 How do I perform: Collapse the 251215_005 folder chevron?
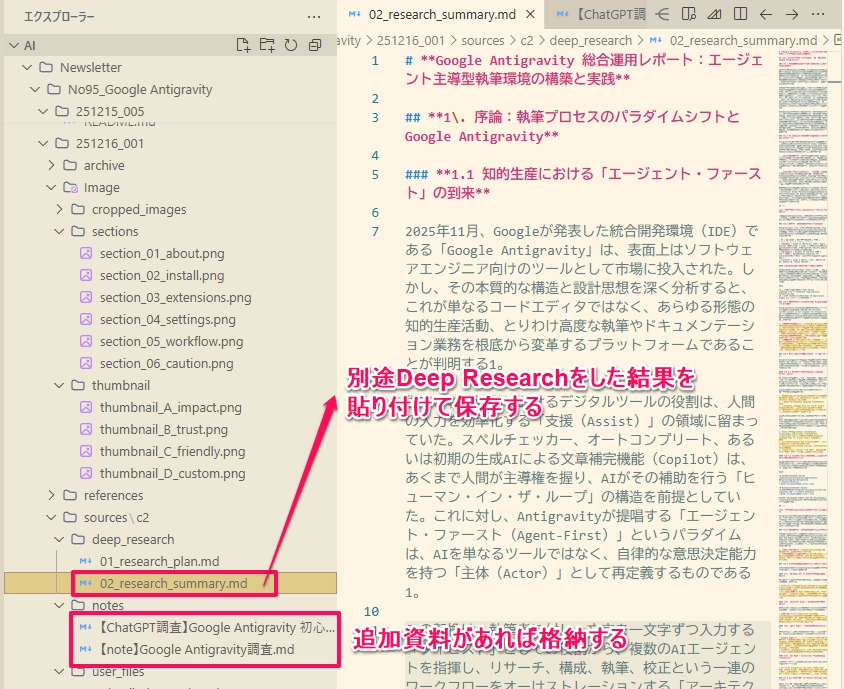click(x=43, y=111)
